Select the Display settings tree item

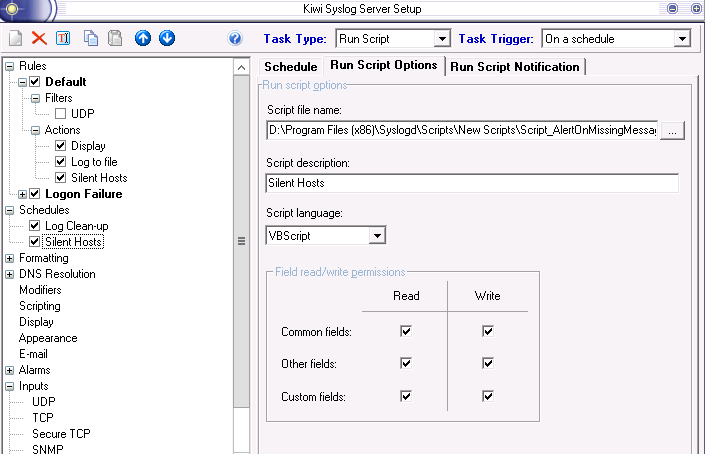[36, 322]
